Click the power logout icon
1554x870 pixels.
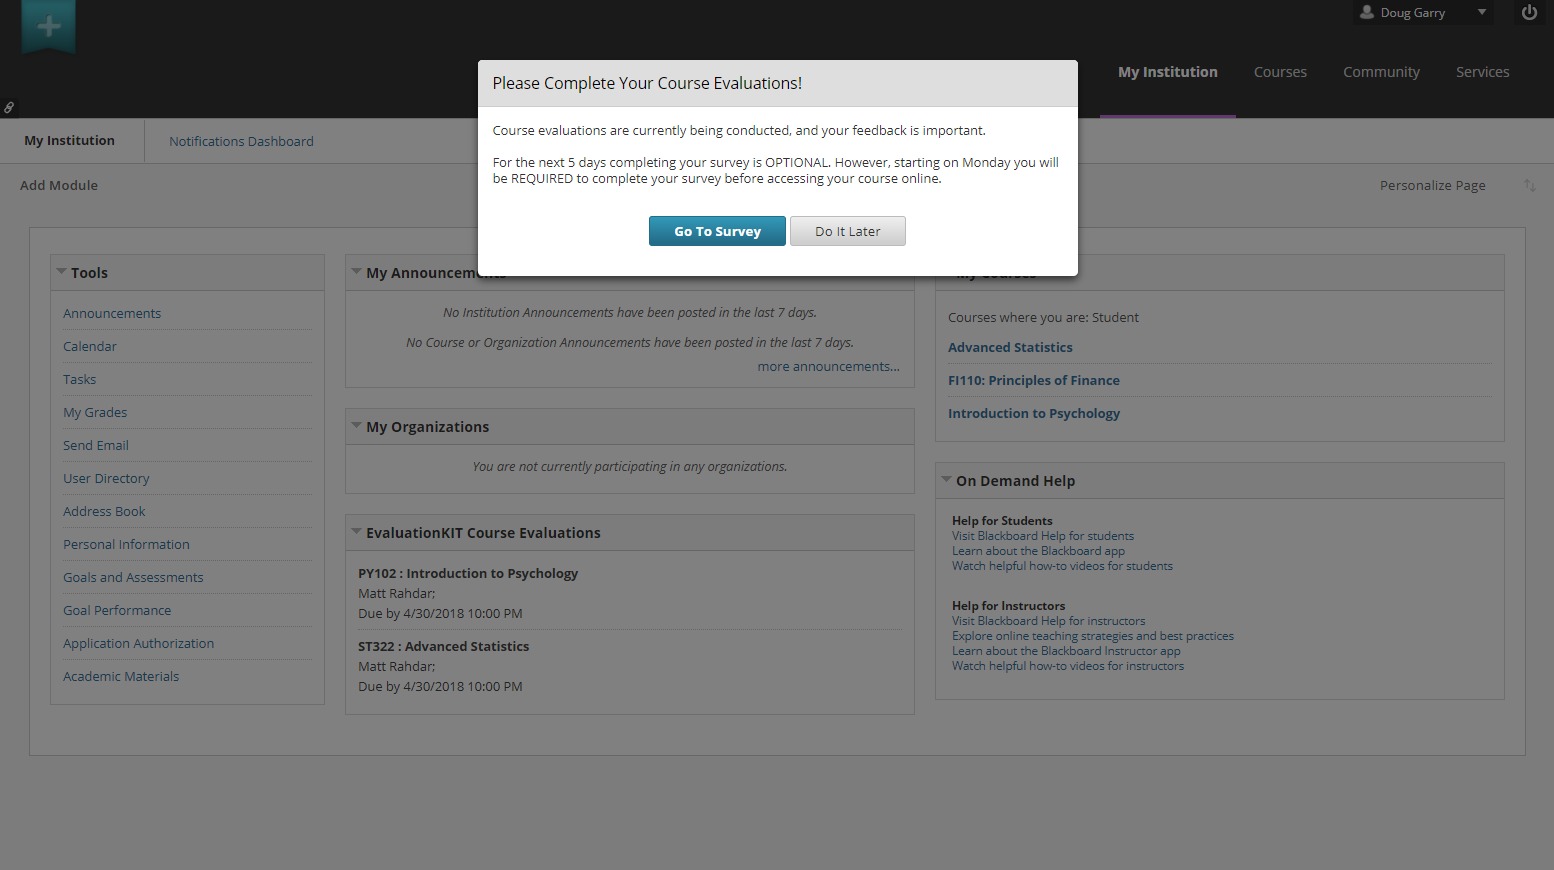click(x=1529, y=13)
